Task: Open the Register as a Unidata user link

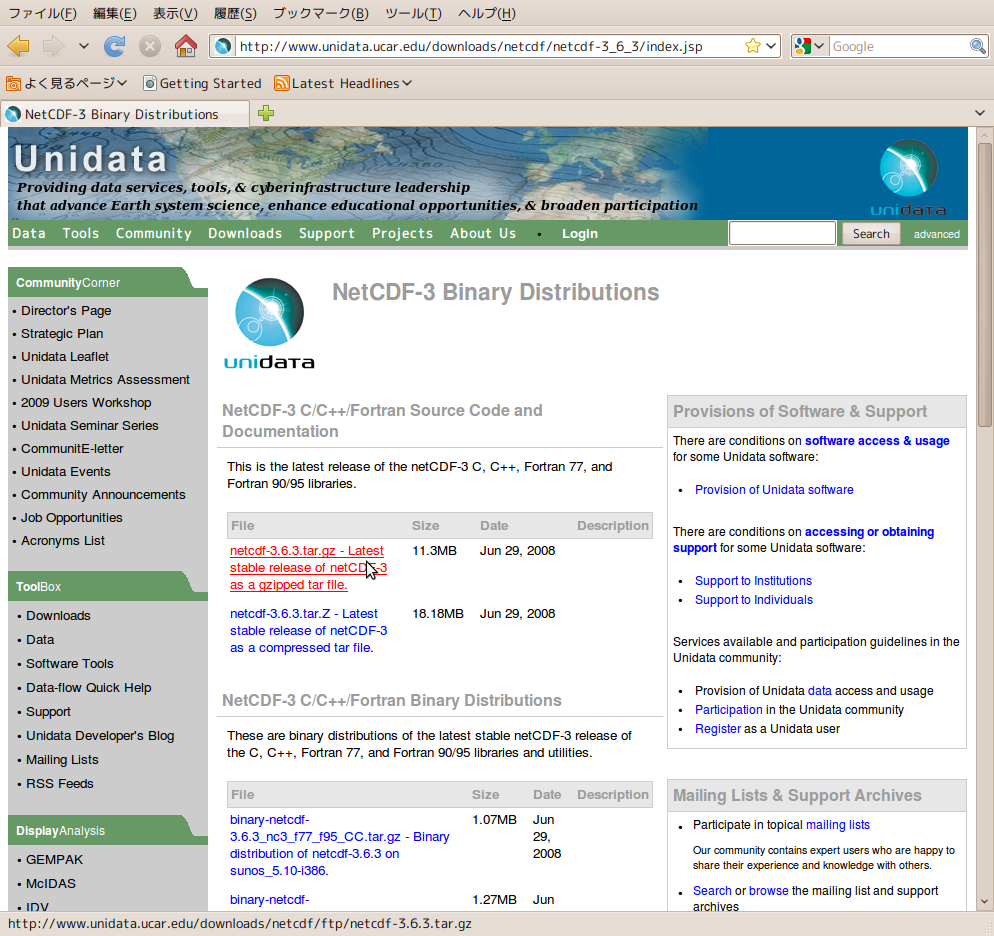Action: pyautogui.click(x=718, y=729)
